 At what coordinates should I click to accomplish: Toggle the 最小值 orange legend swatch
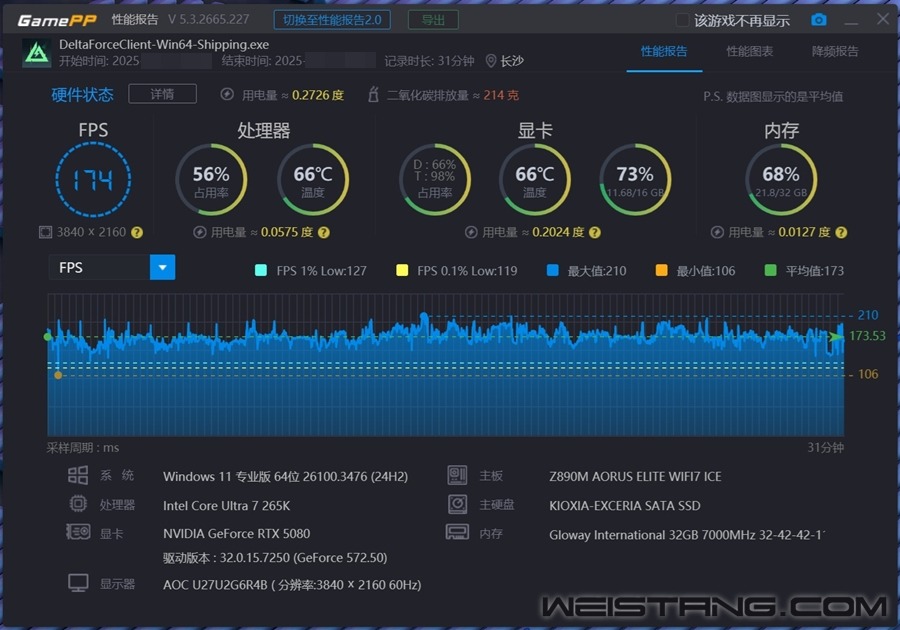point(661,270)
